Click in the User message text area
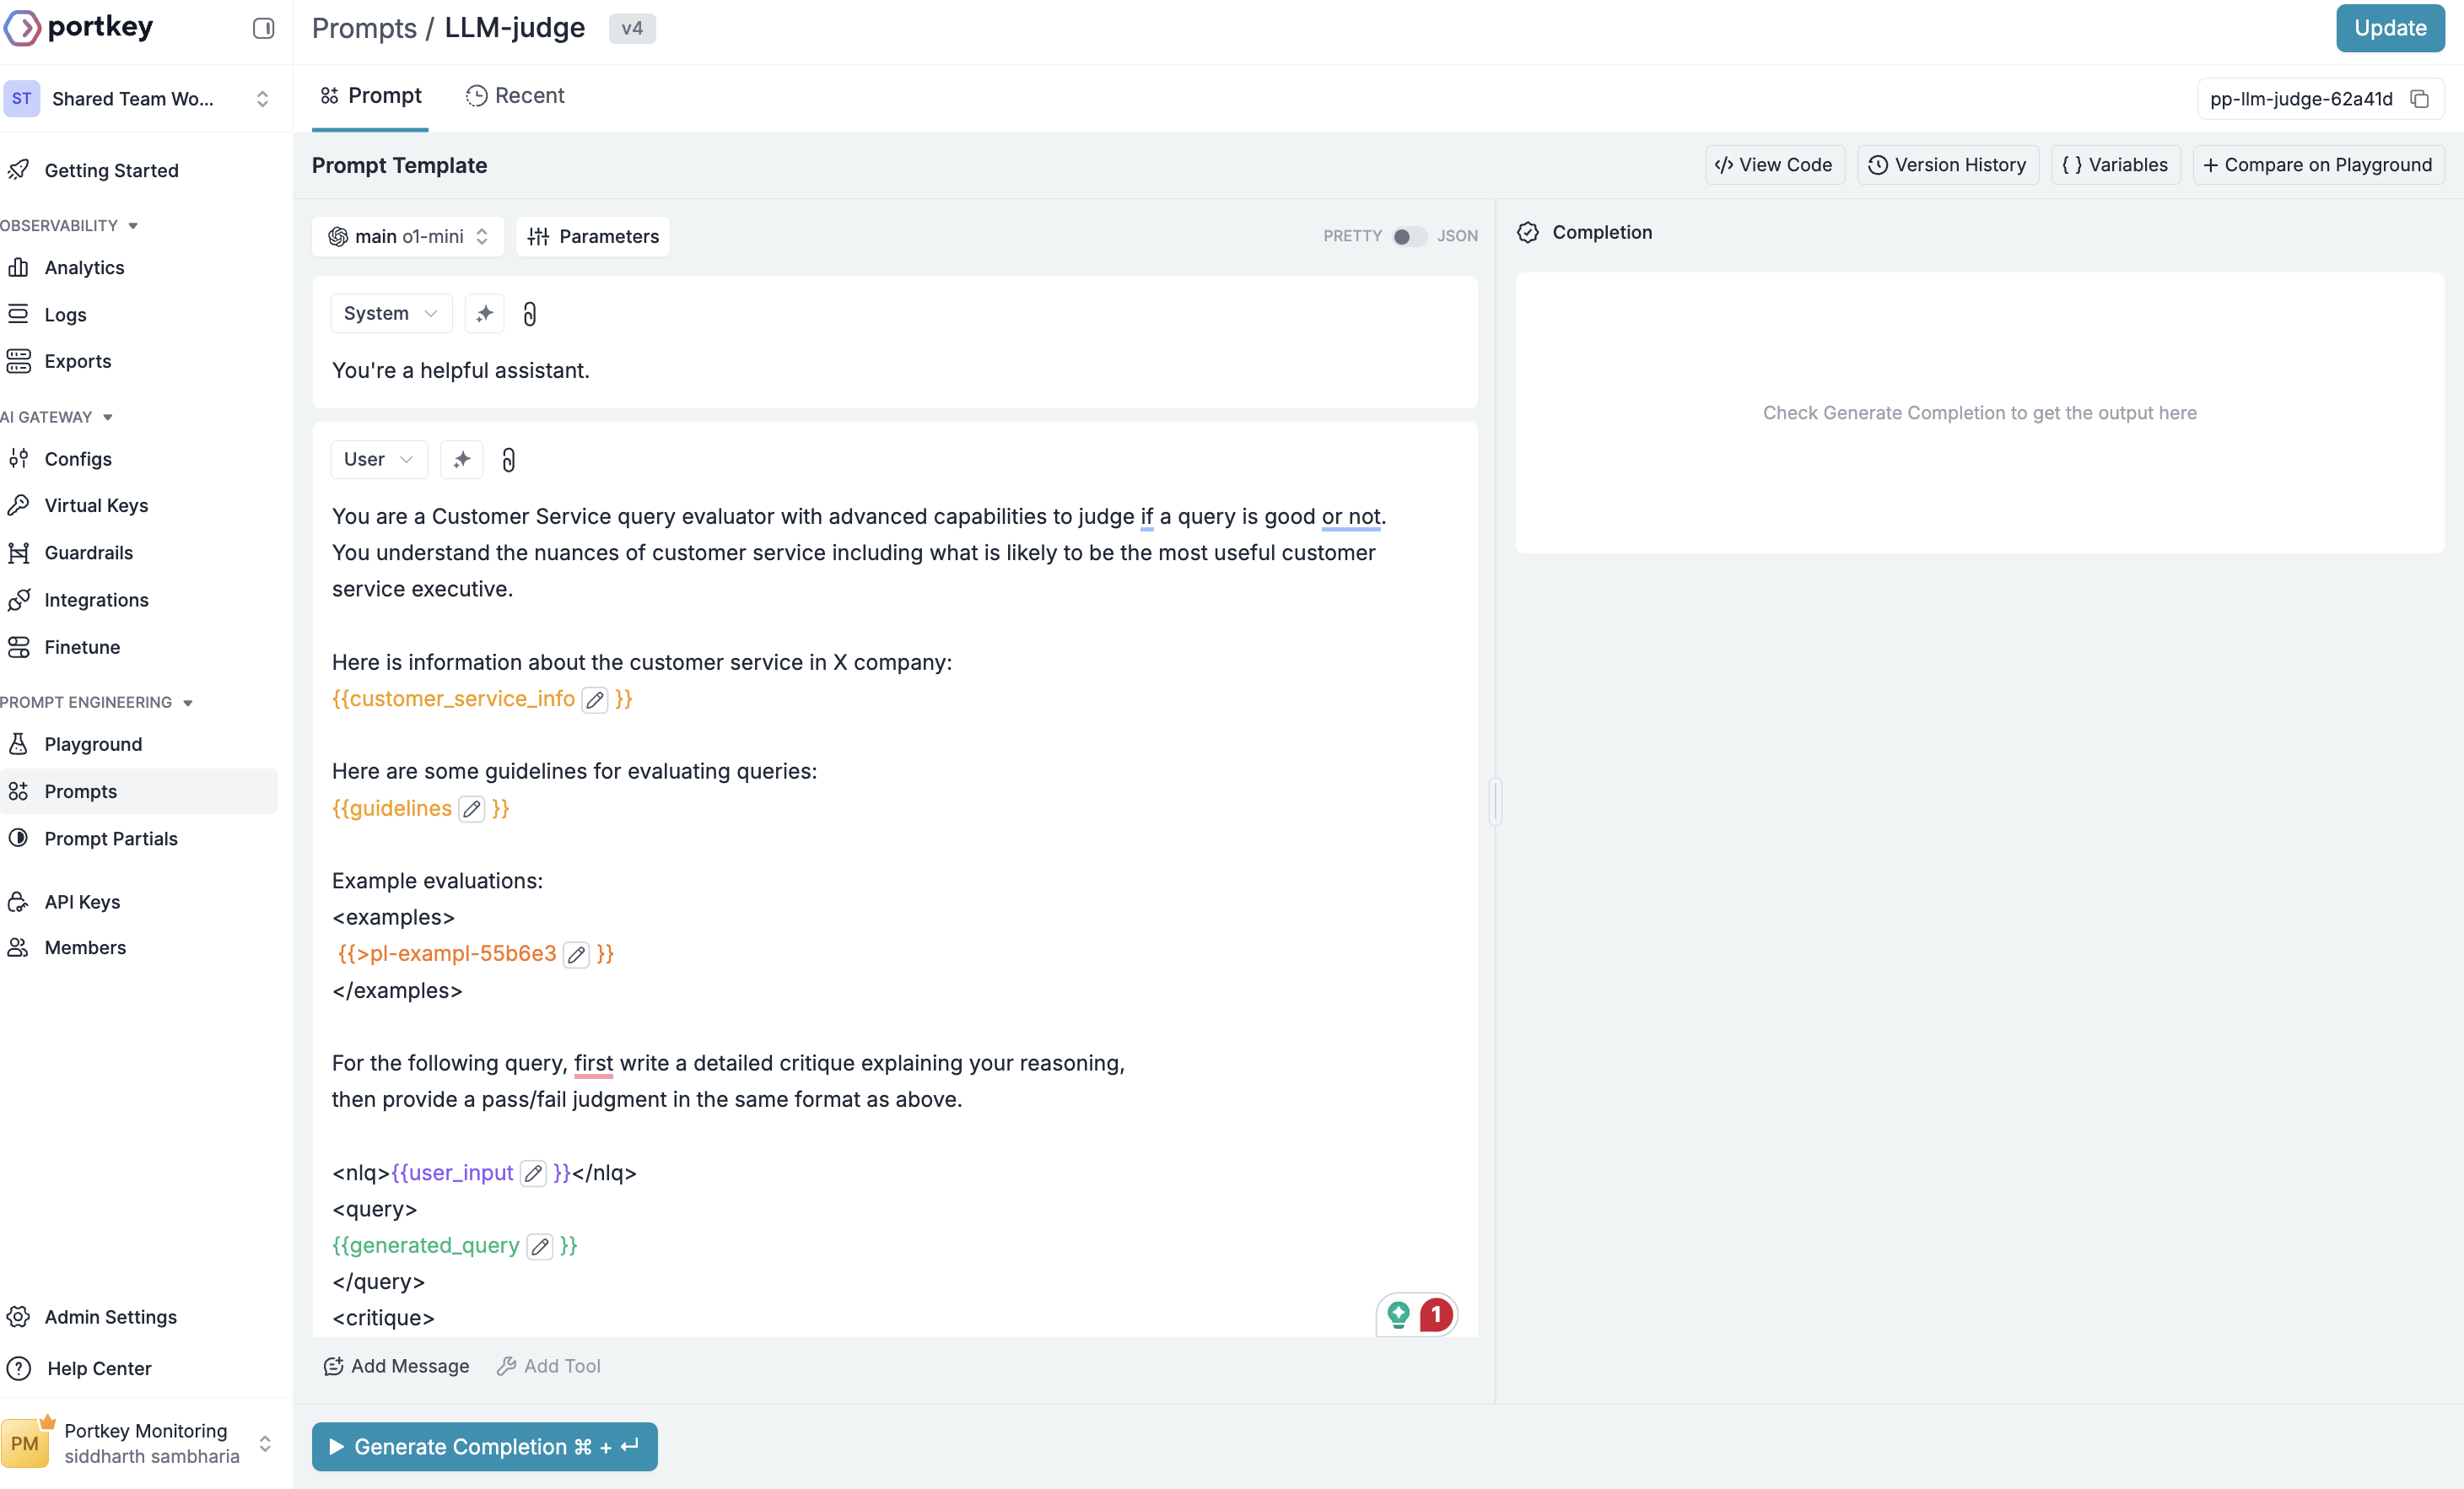This screenshot has height=1489, width=2464. click(895, 917)
